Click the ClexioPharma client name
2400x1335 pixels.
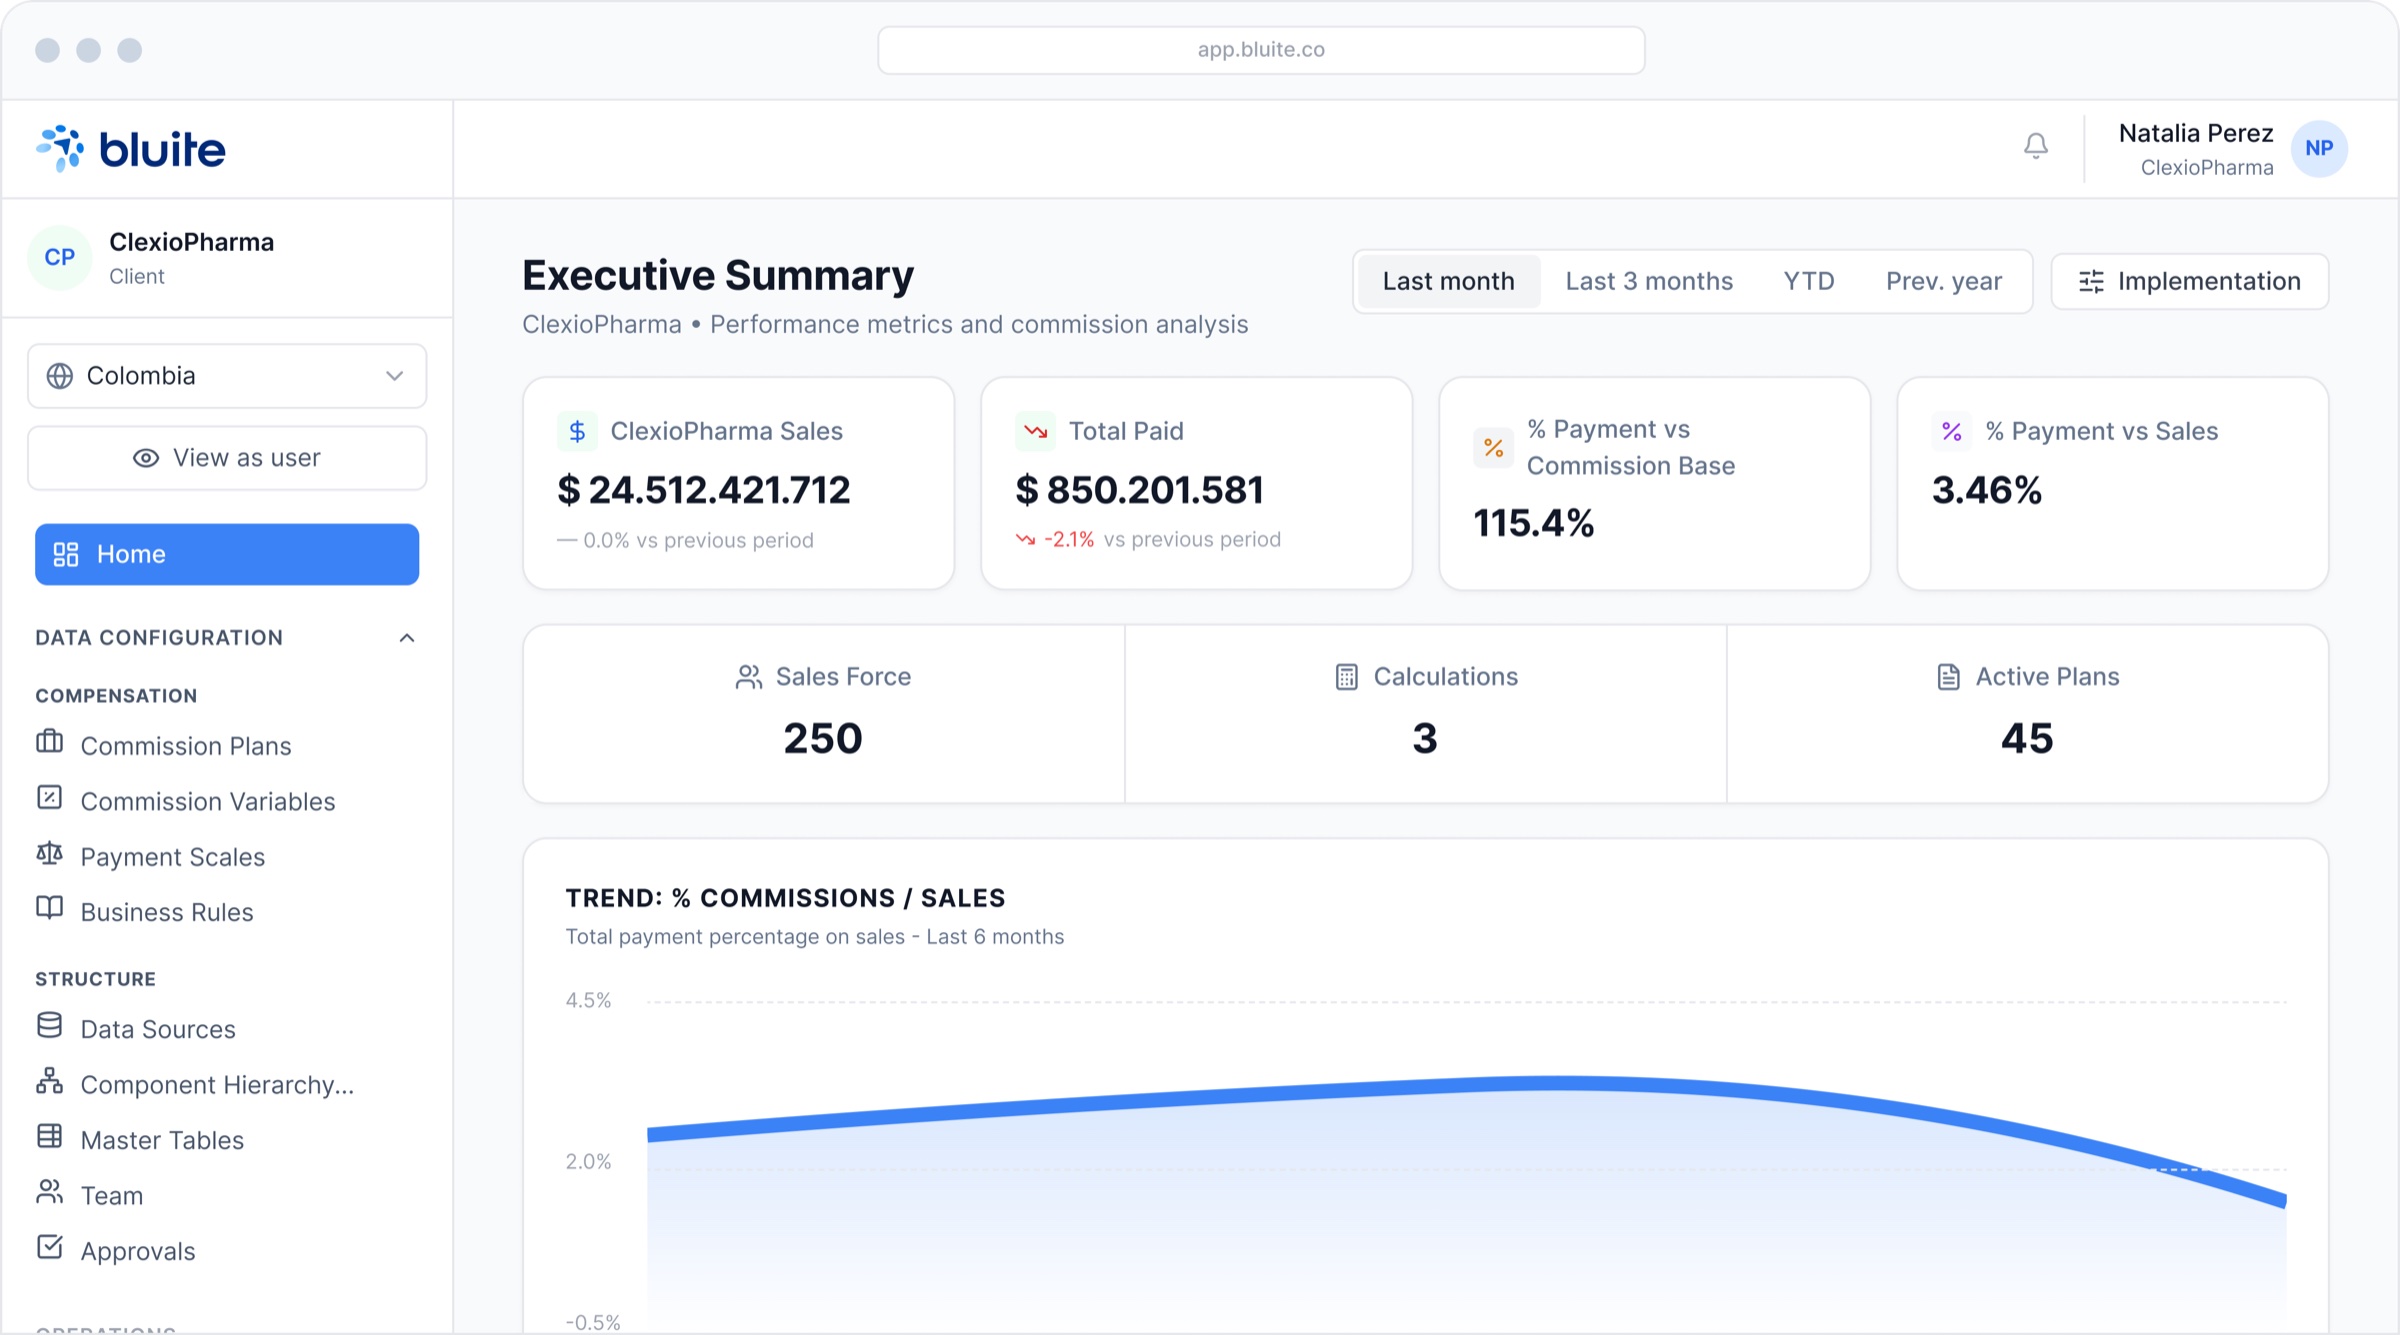[191, 242]
